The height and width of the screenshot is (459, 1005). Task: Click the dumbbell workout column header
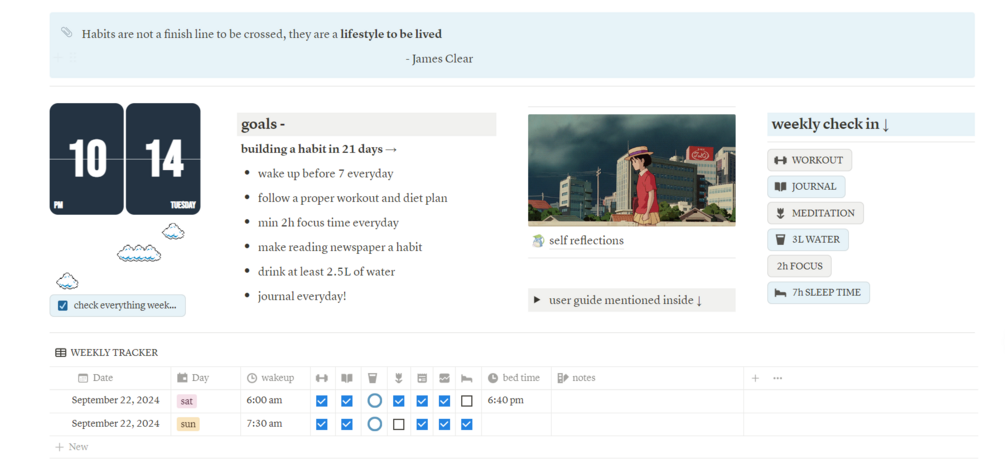pyautogui.click(x=322, y=378)
